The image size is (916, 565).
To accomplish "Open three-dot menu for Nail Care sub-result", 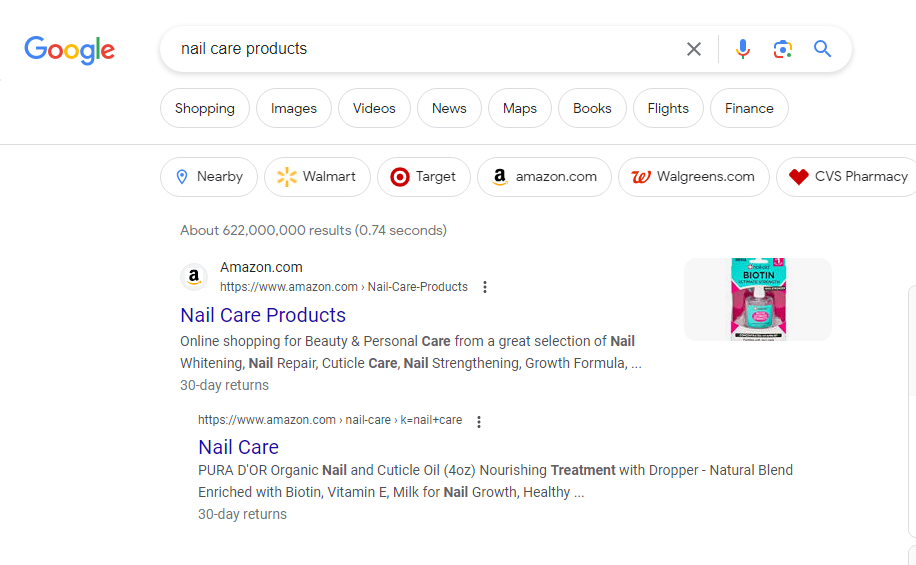I will click(479, 421).
